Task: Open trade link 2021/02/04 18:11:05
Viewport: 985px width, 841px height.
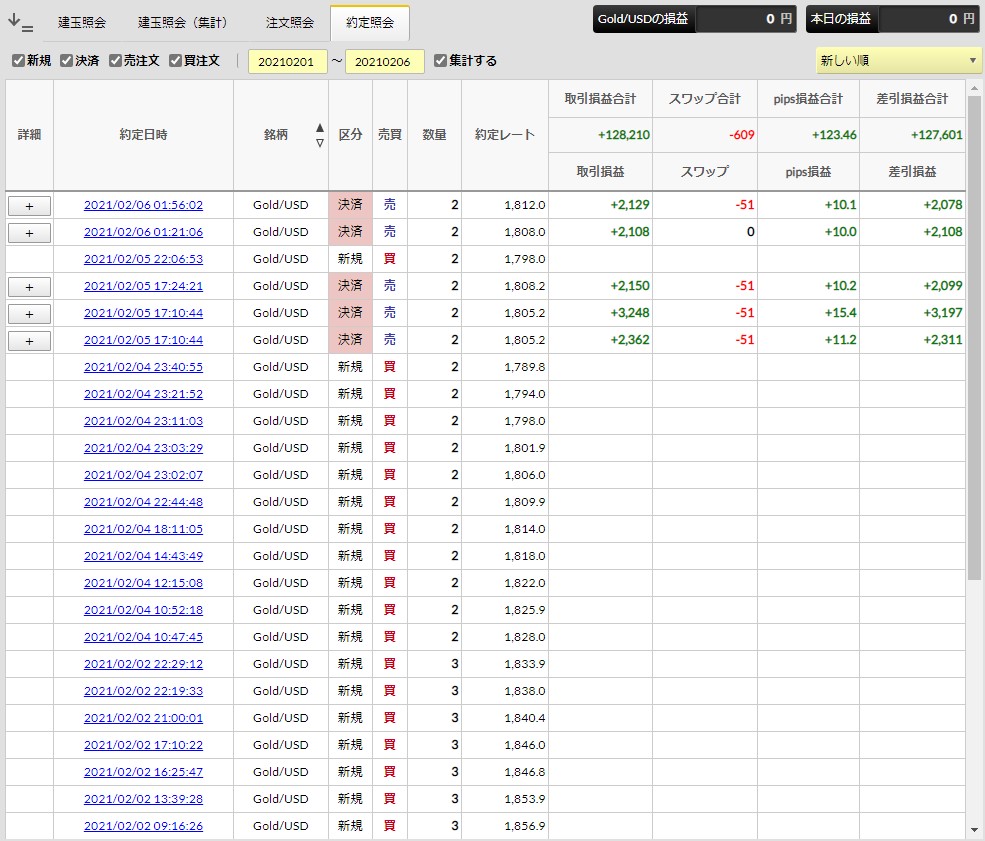Action: pyautogui.click(x=143, y=529)
